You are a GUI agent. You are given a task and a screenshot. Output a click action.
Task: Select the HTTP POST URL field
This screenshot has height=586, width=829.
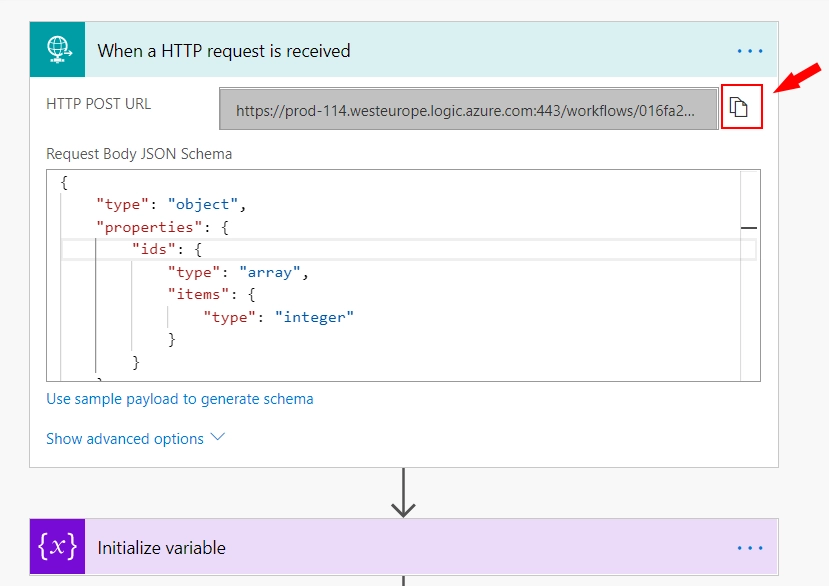pos(468,109)
